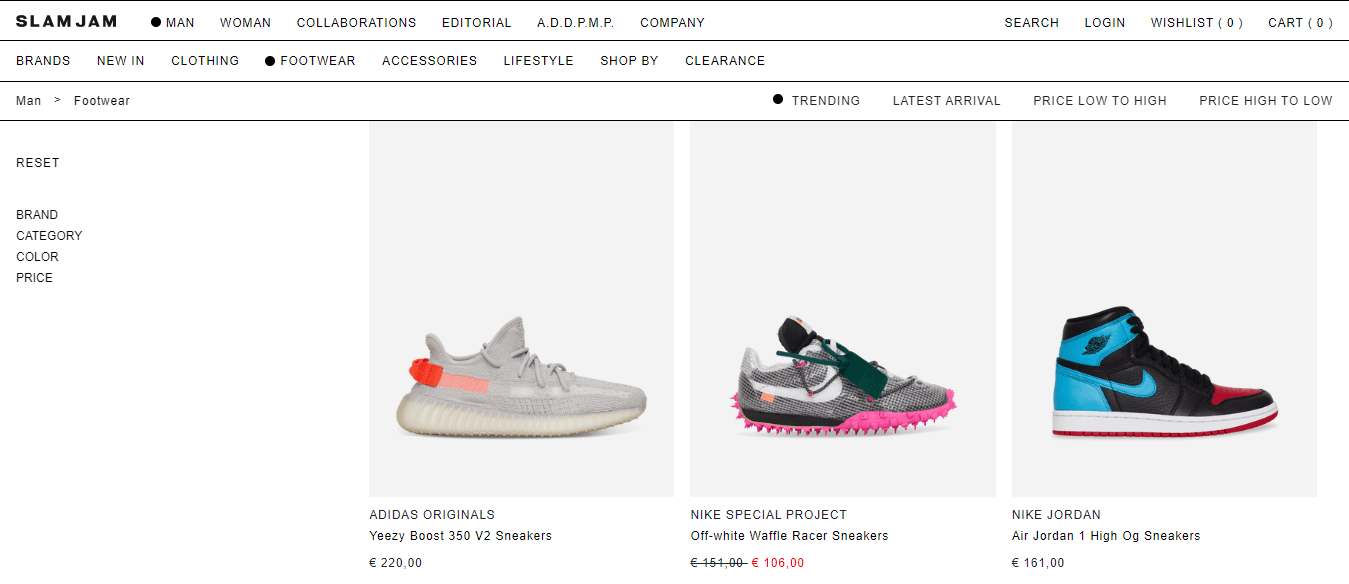Open the CLOTHING category menu
Viewport: 1349px width, 584px height.
pyautogui.click(x=205, y=60)
